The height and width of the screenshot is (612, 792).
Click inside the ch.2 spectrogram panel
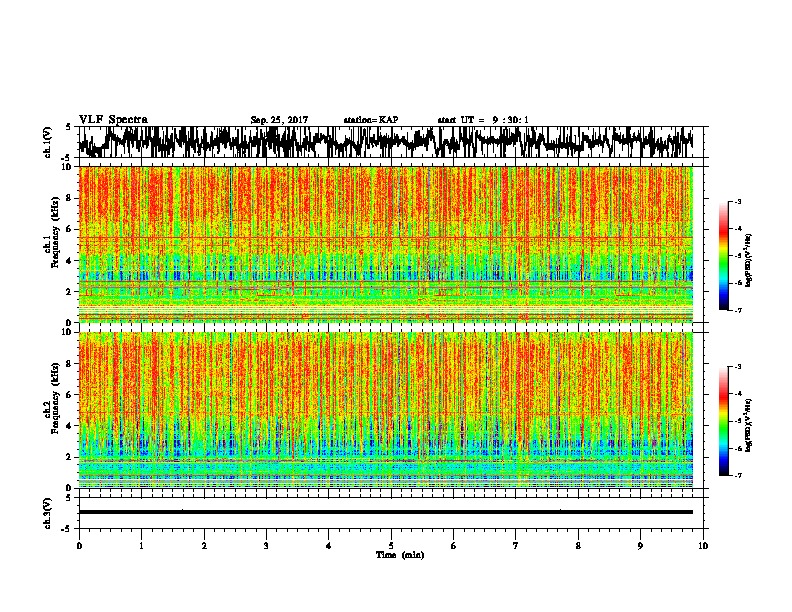pyautogui.click(x=385, y=410)
